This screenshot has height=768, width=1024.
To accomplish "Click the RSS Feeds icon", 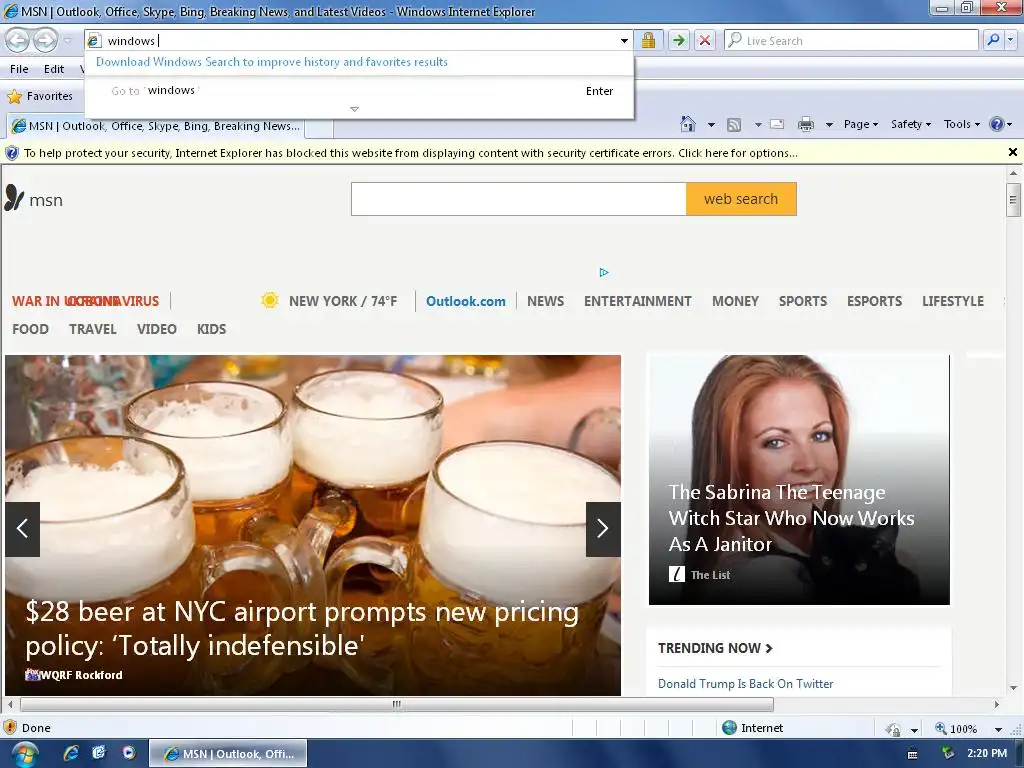I will coord(734,125).
